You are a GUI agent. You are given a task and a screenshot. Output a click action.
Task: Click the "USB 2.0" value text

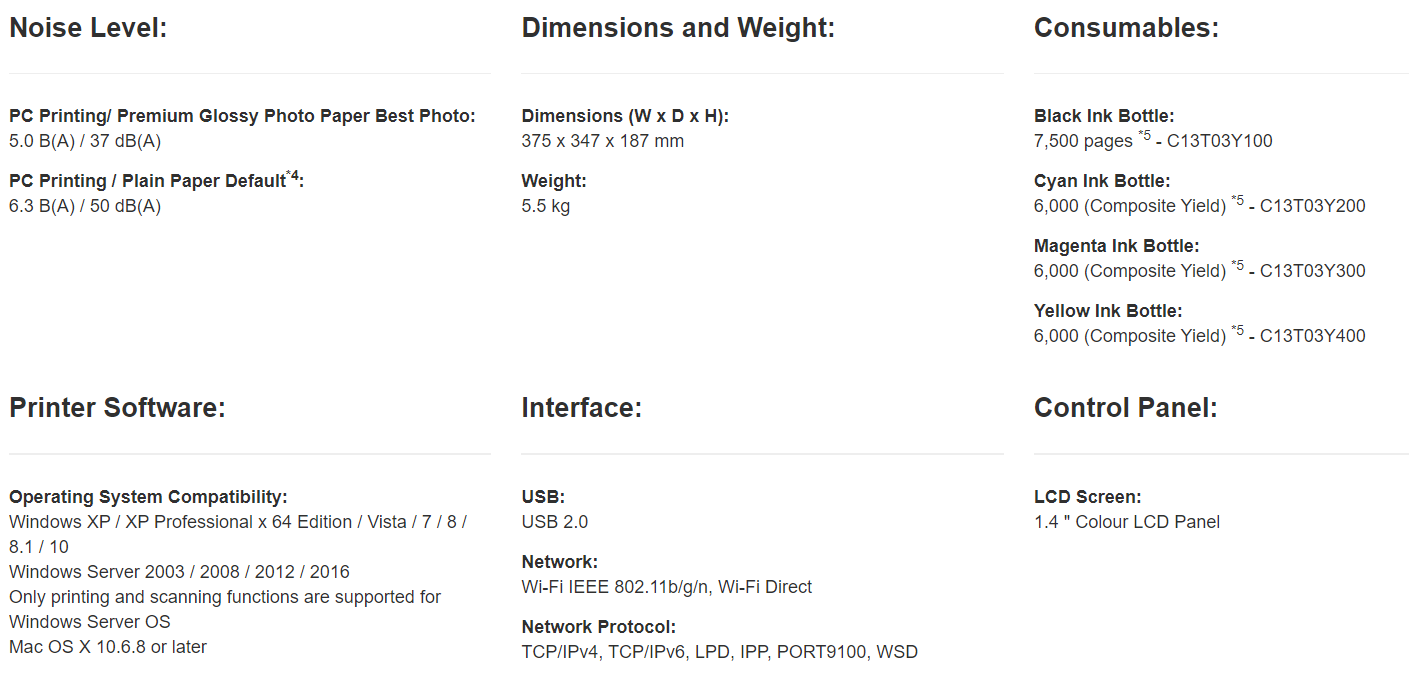[x=555, y=522]
